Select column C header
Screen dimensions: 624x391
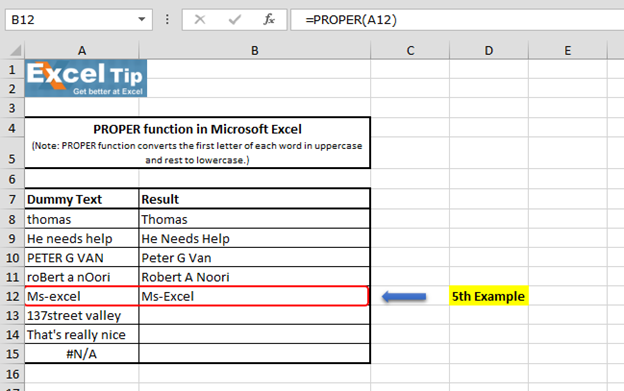coord(410,51)
